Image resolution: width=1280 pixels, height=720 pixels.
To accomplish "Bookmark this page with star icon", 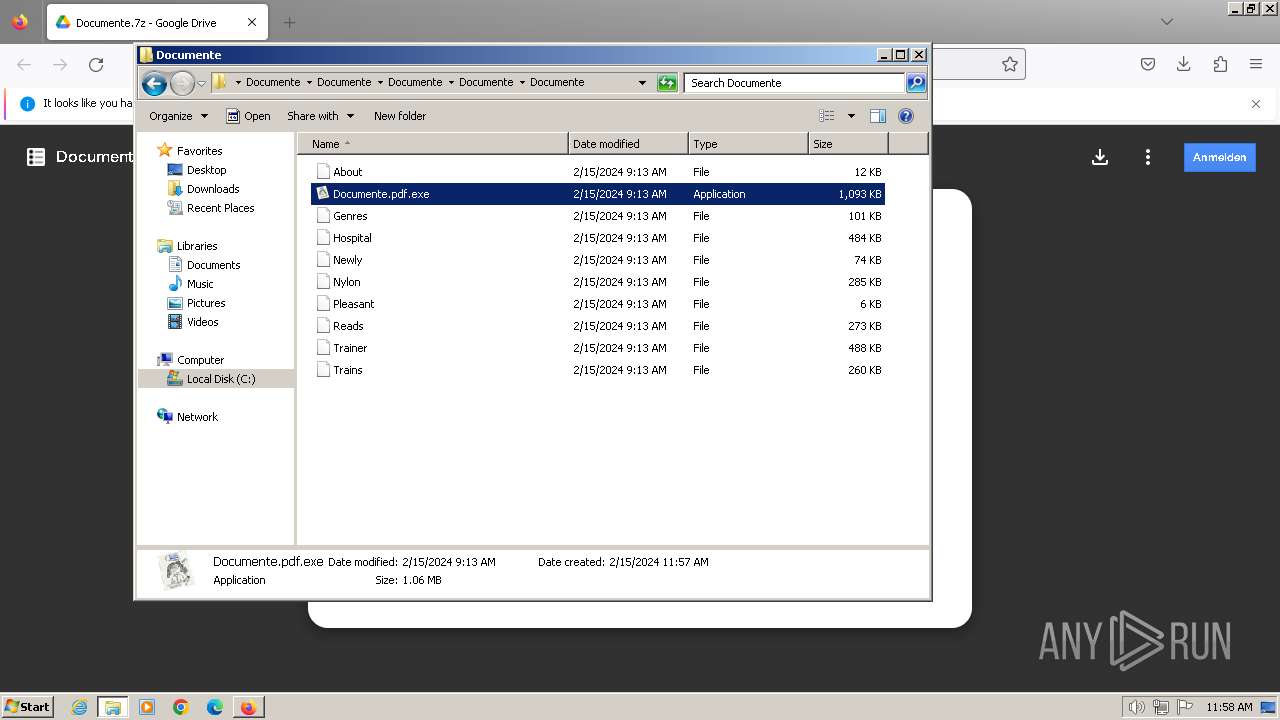I will click(x=1010, y=65).
